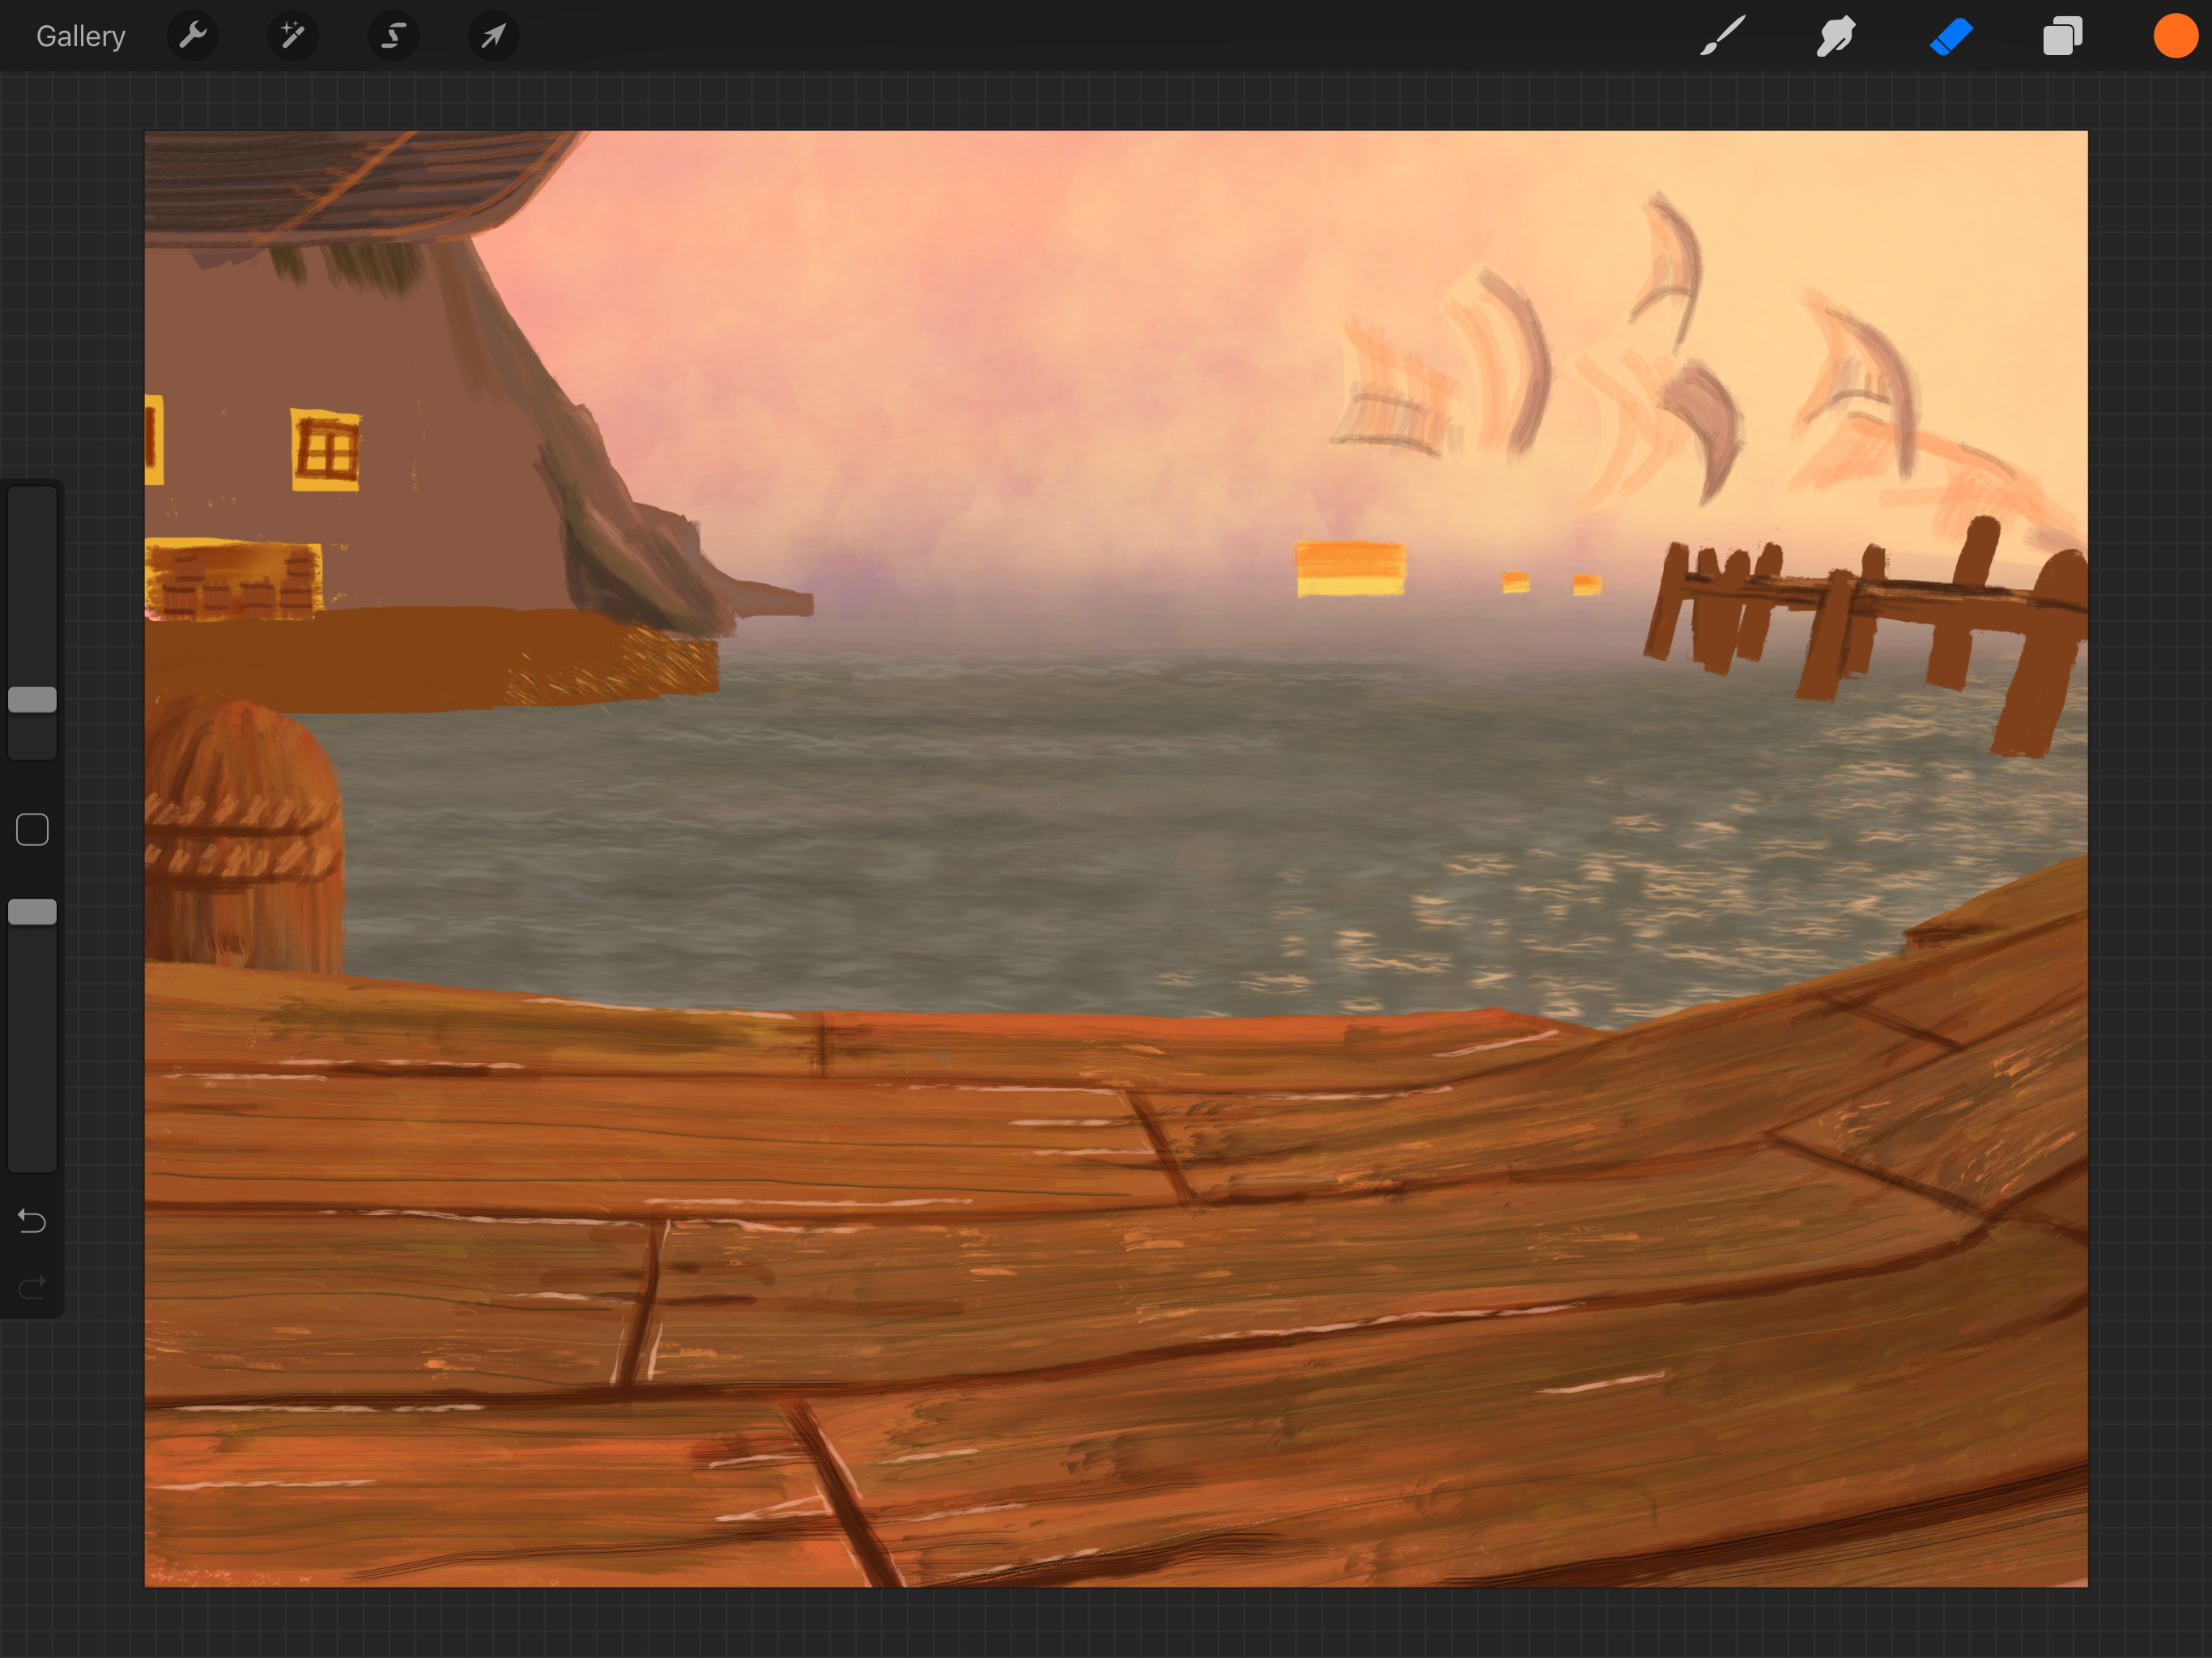This screenshot has height=1658, width=2212.
Task: Select the Smudge tool
Action: [1836, 36]
